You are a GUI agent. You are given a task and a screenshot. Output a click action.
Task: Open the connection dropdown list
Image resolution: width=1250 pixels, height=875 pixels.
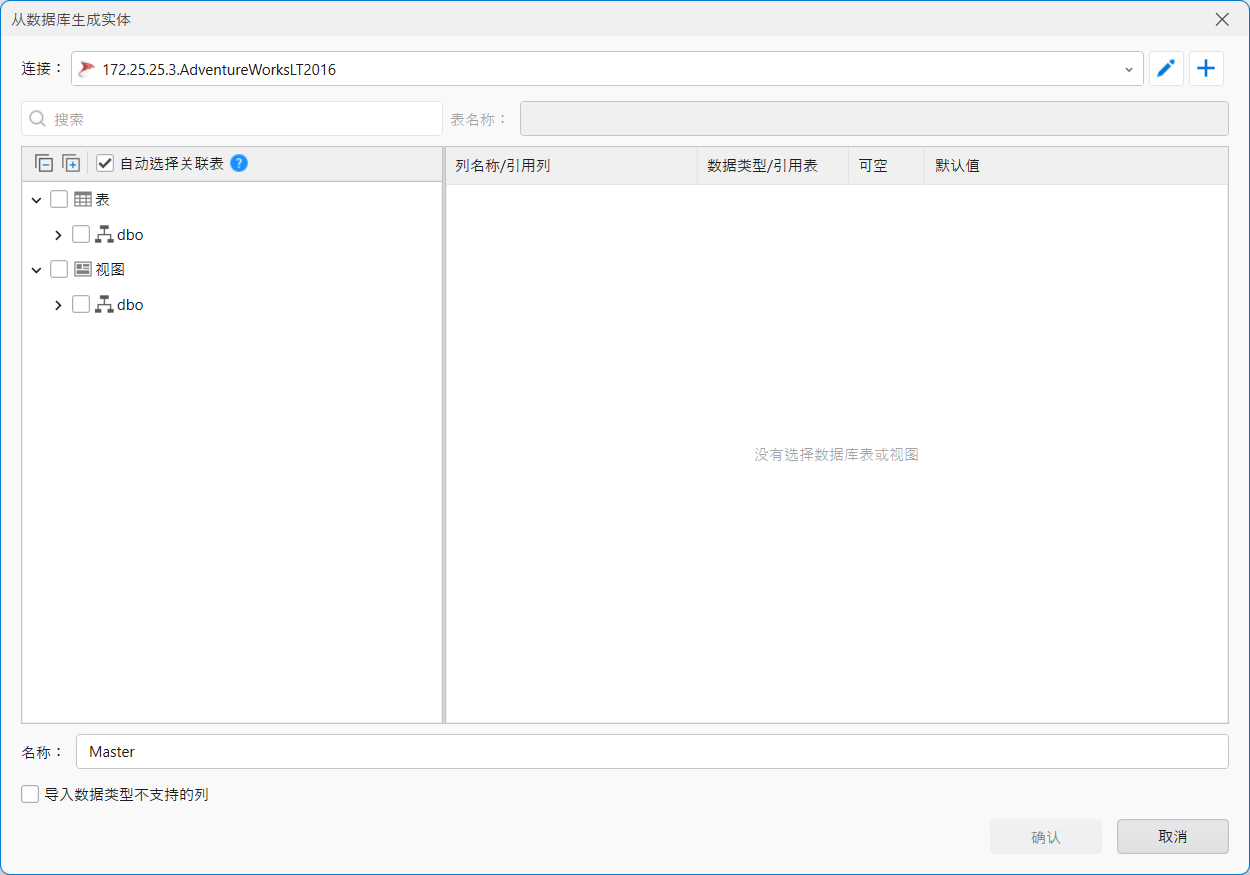(x=1128, y=68)
